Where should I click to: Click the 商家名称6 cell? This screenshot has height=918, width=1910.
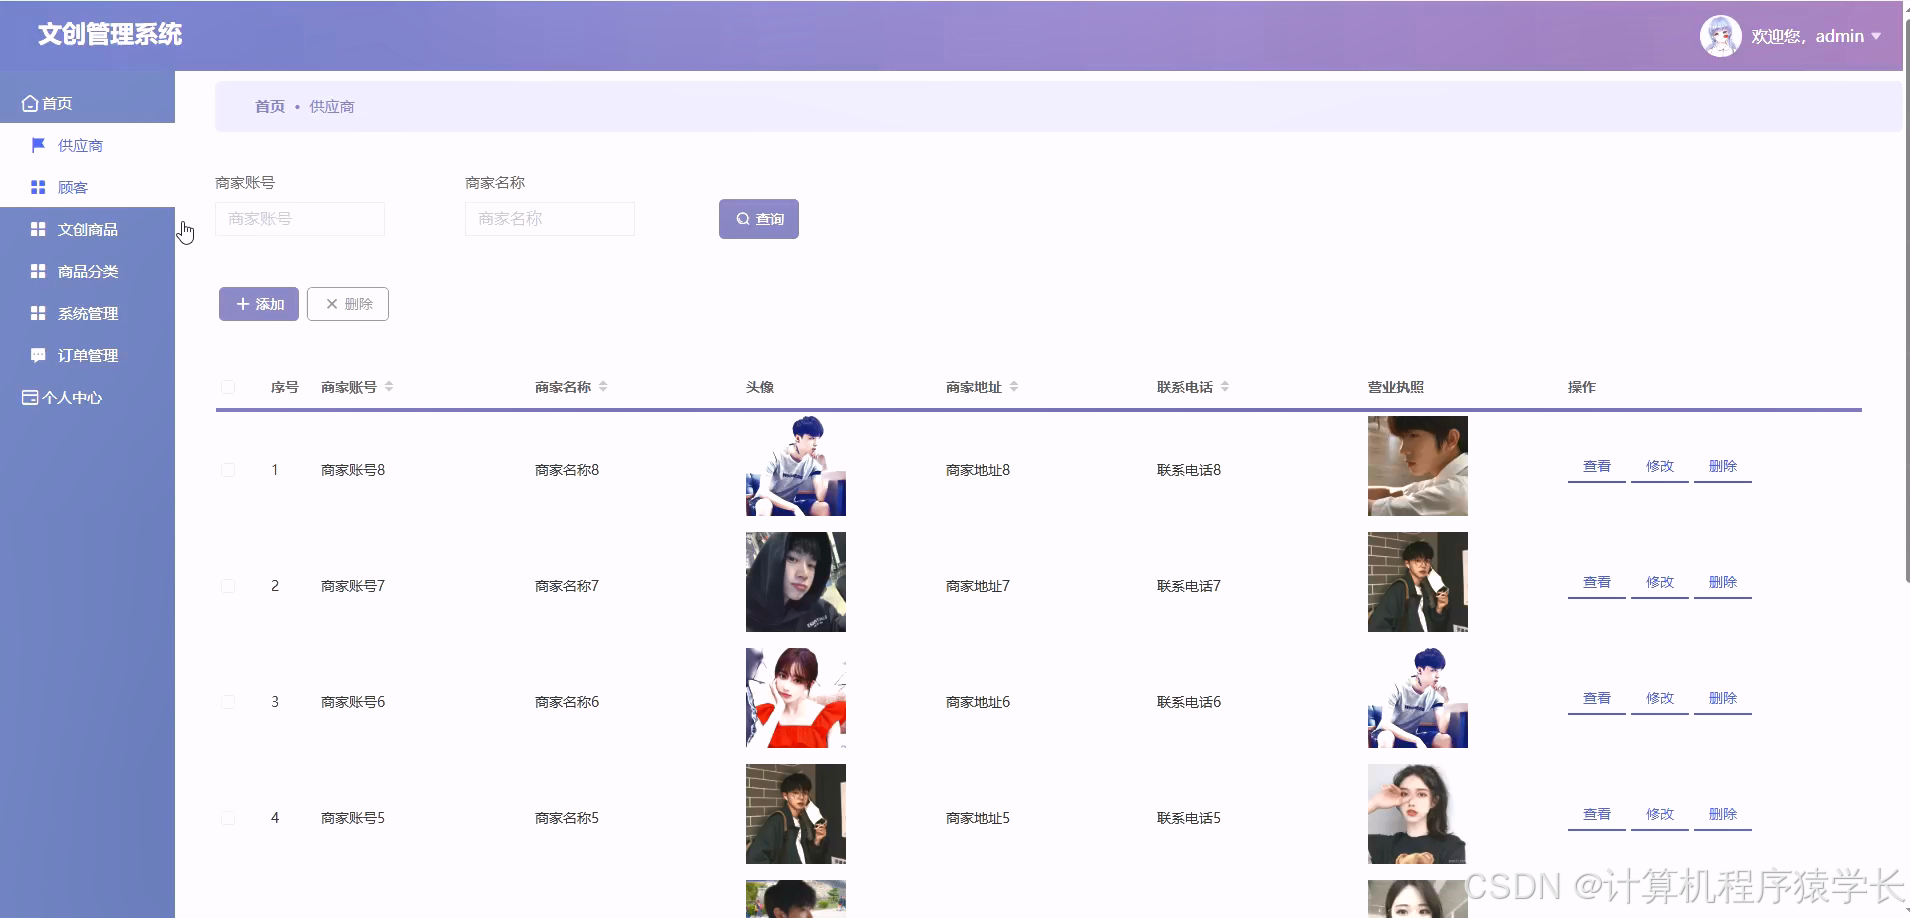coord(567,702)
